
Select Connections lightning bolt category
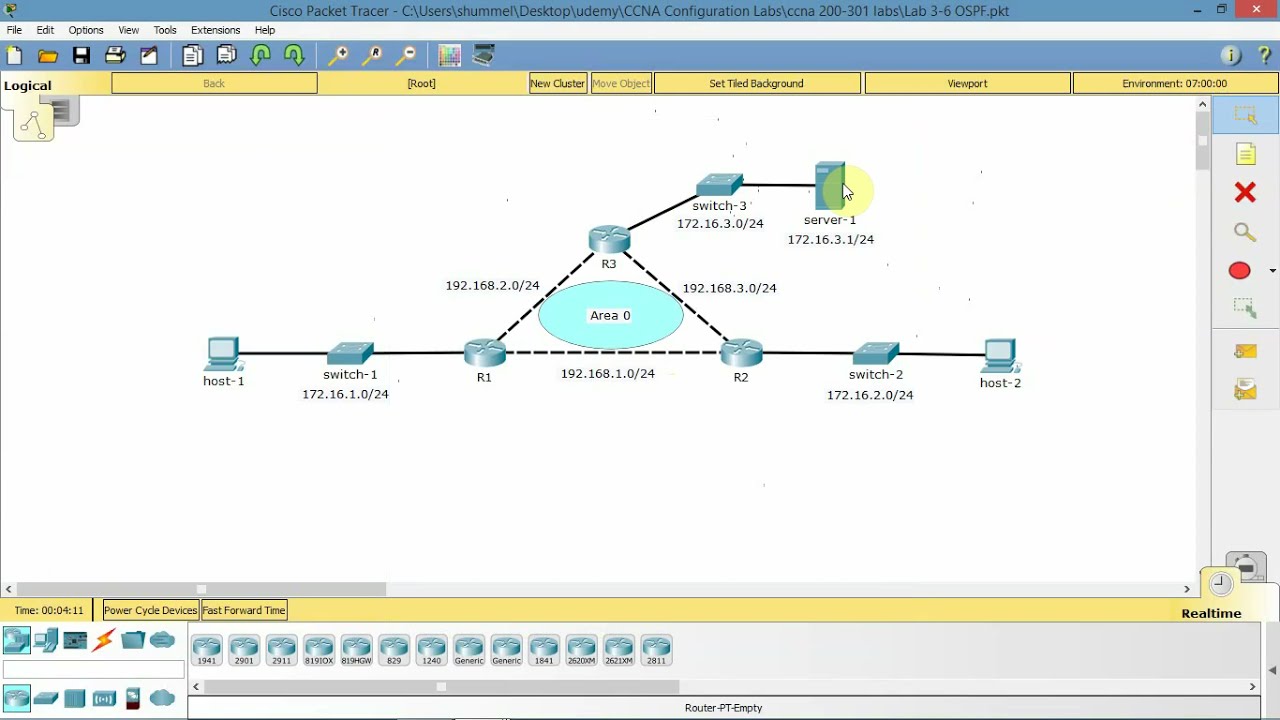tap(104, 640)
